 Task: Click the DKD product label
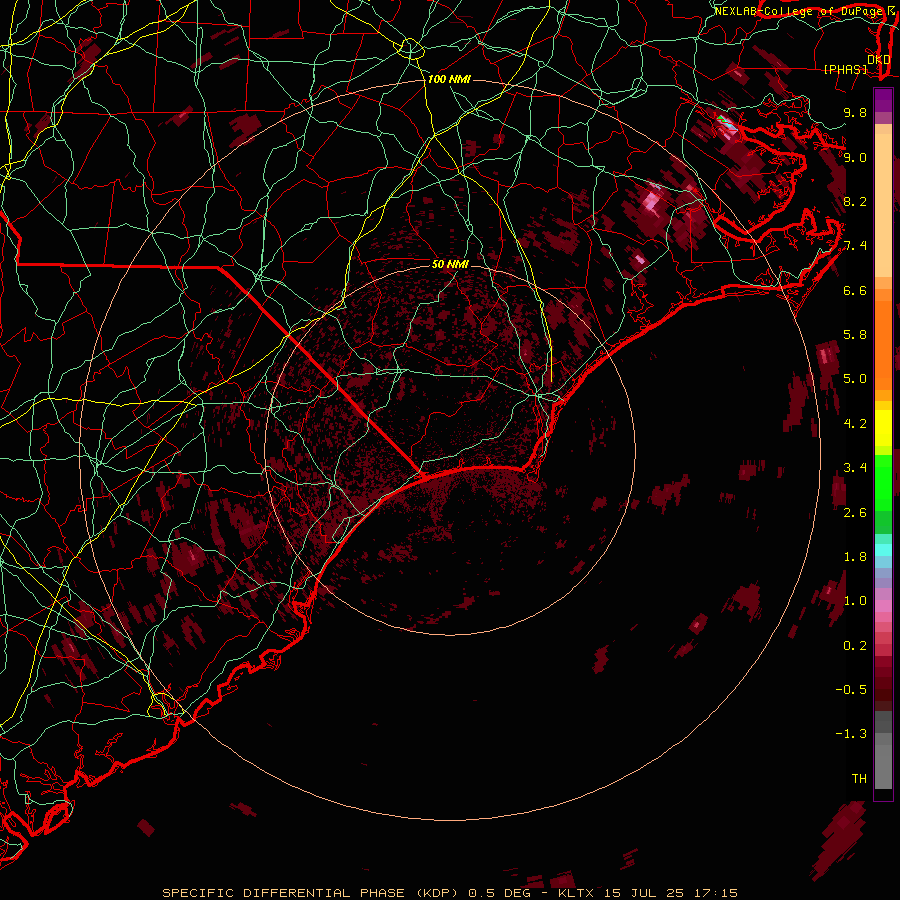point(878,59)
